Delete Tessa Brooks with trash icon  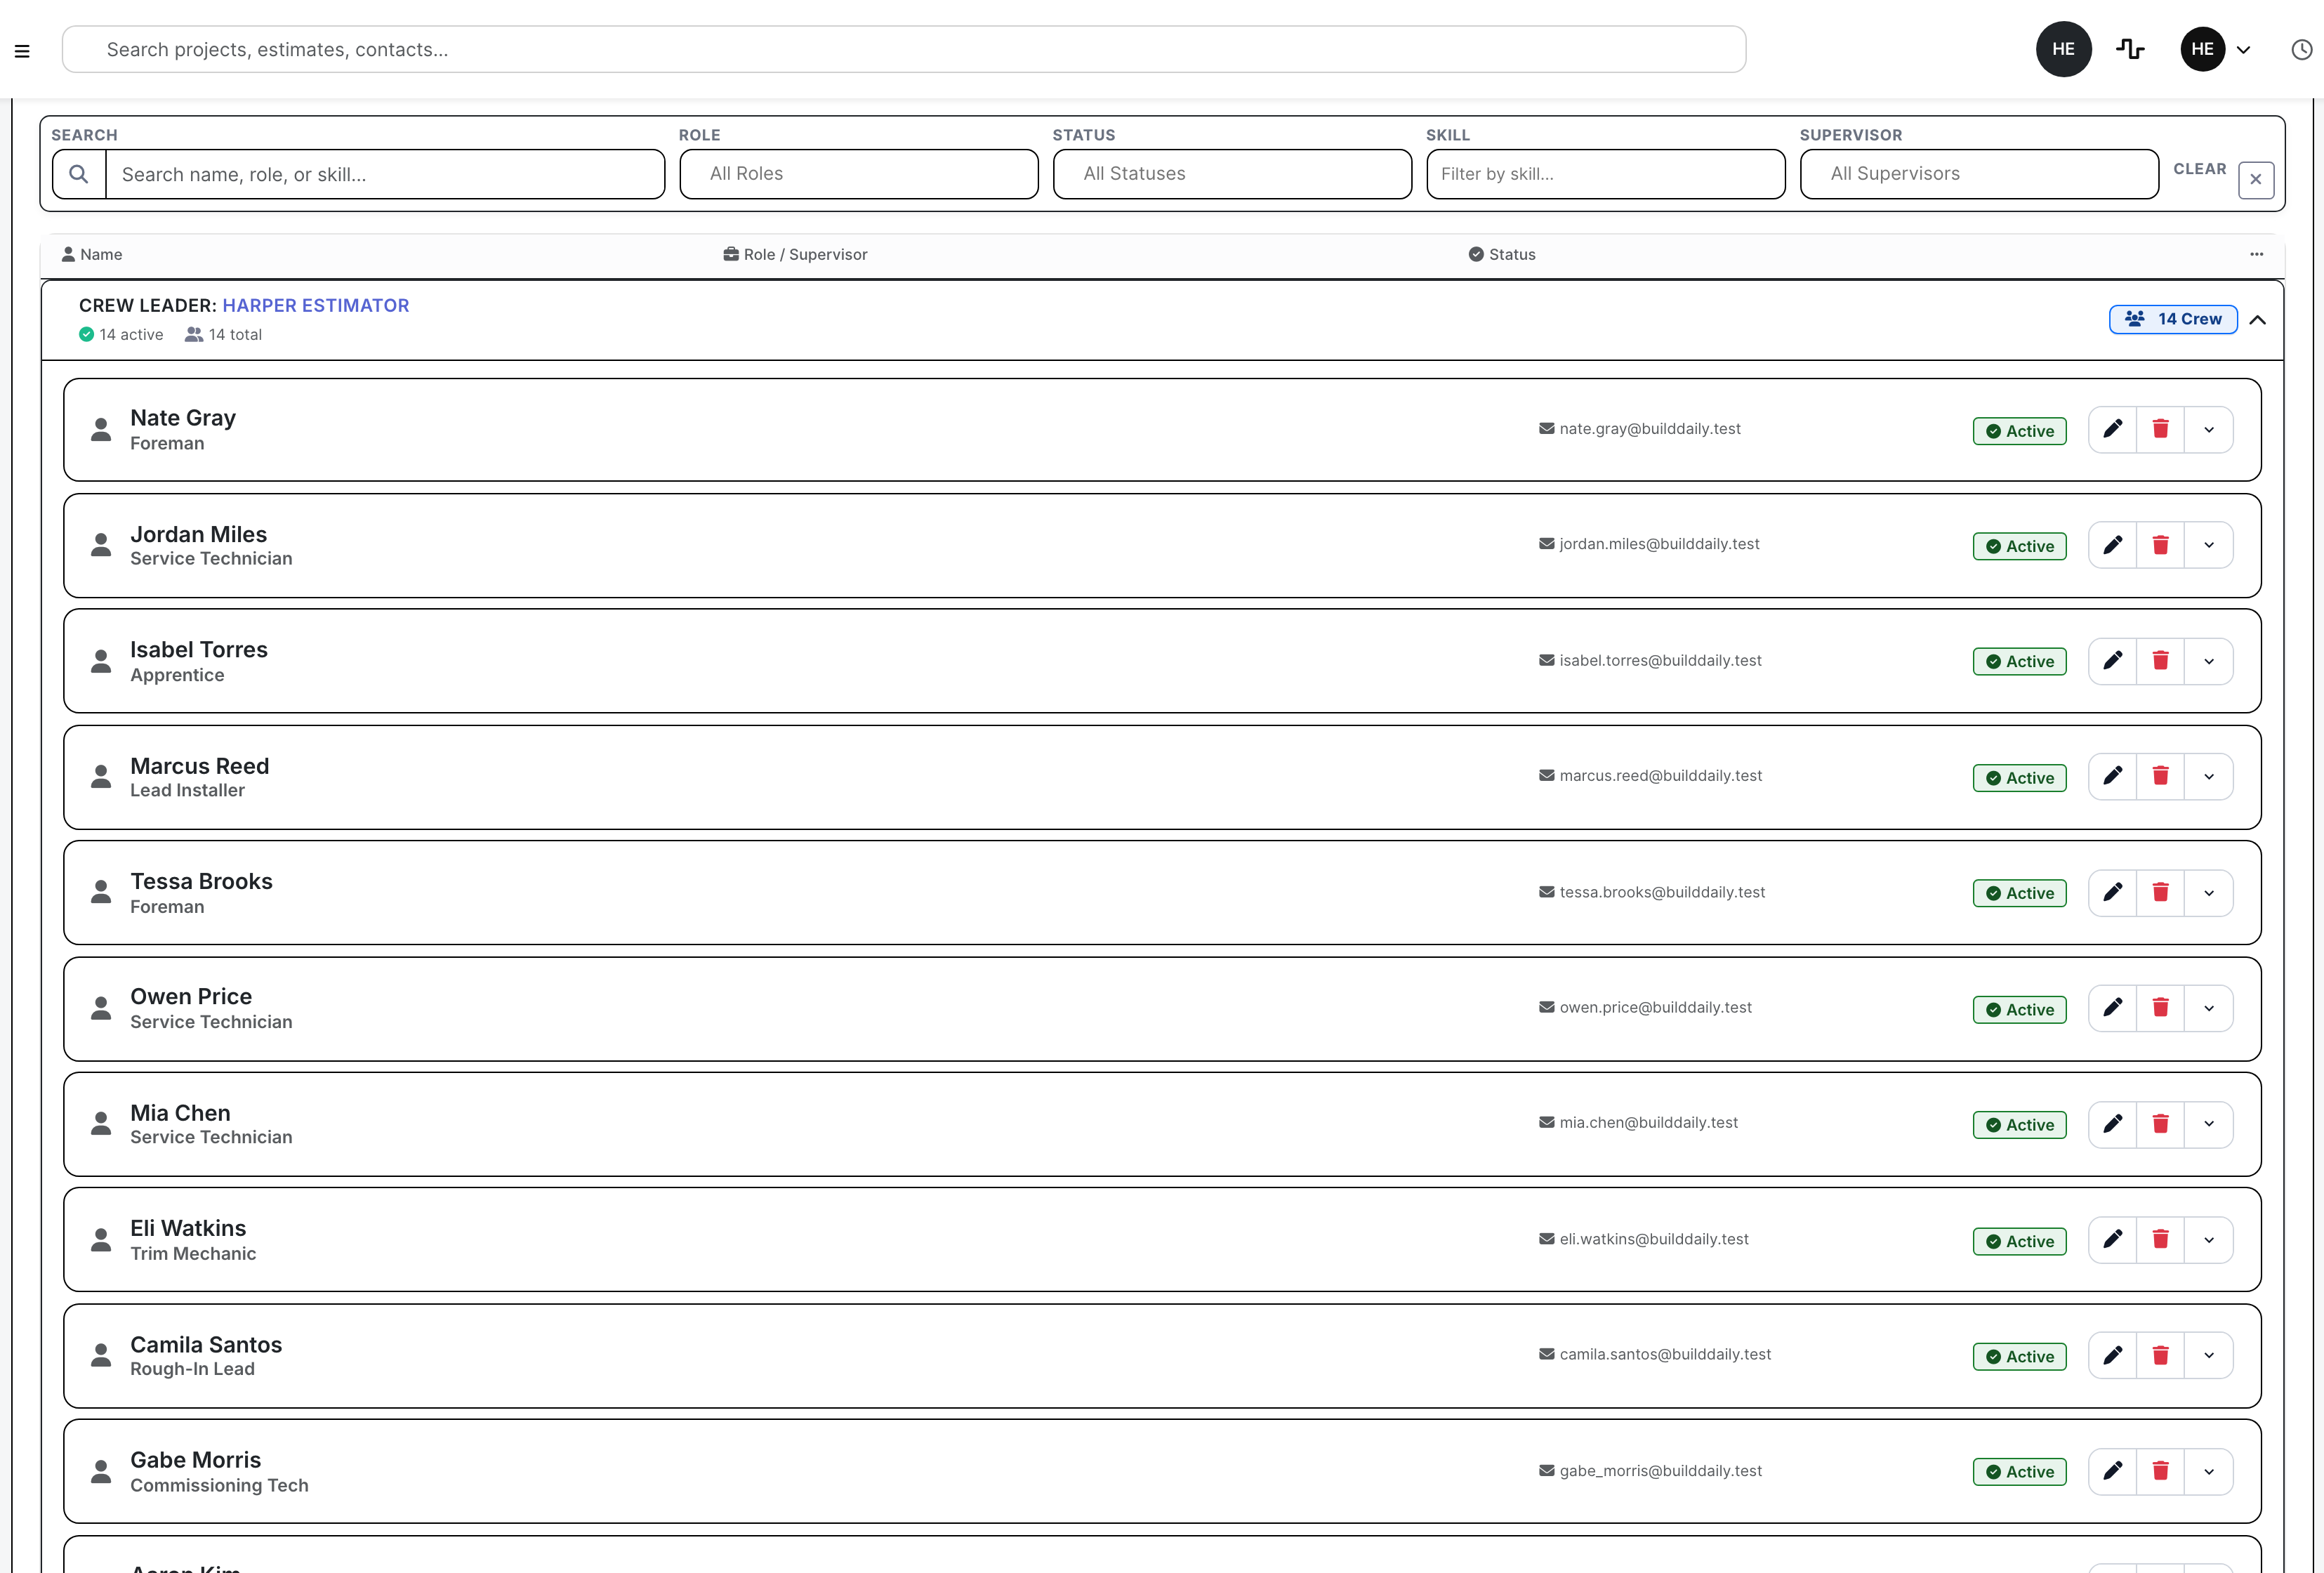click(2160, 892)
